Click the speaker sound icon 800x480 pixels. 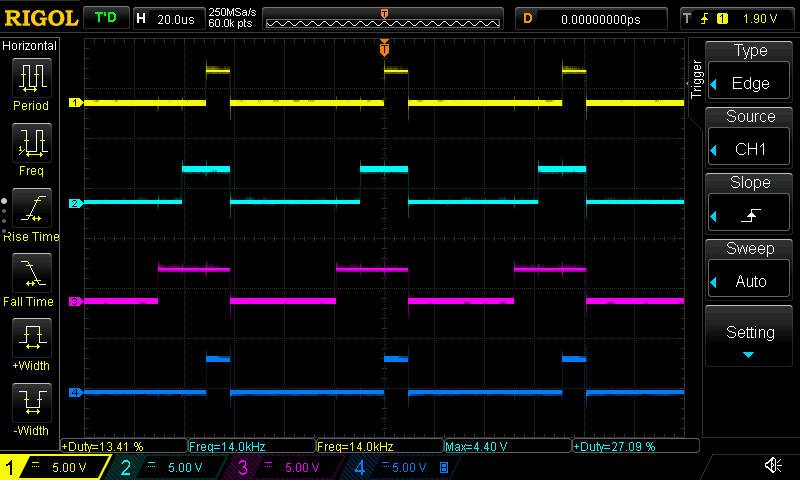pos(772,466)
